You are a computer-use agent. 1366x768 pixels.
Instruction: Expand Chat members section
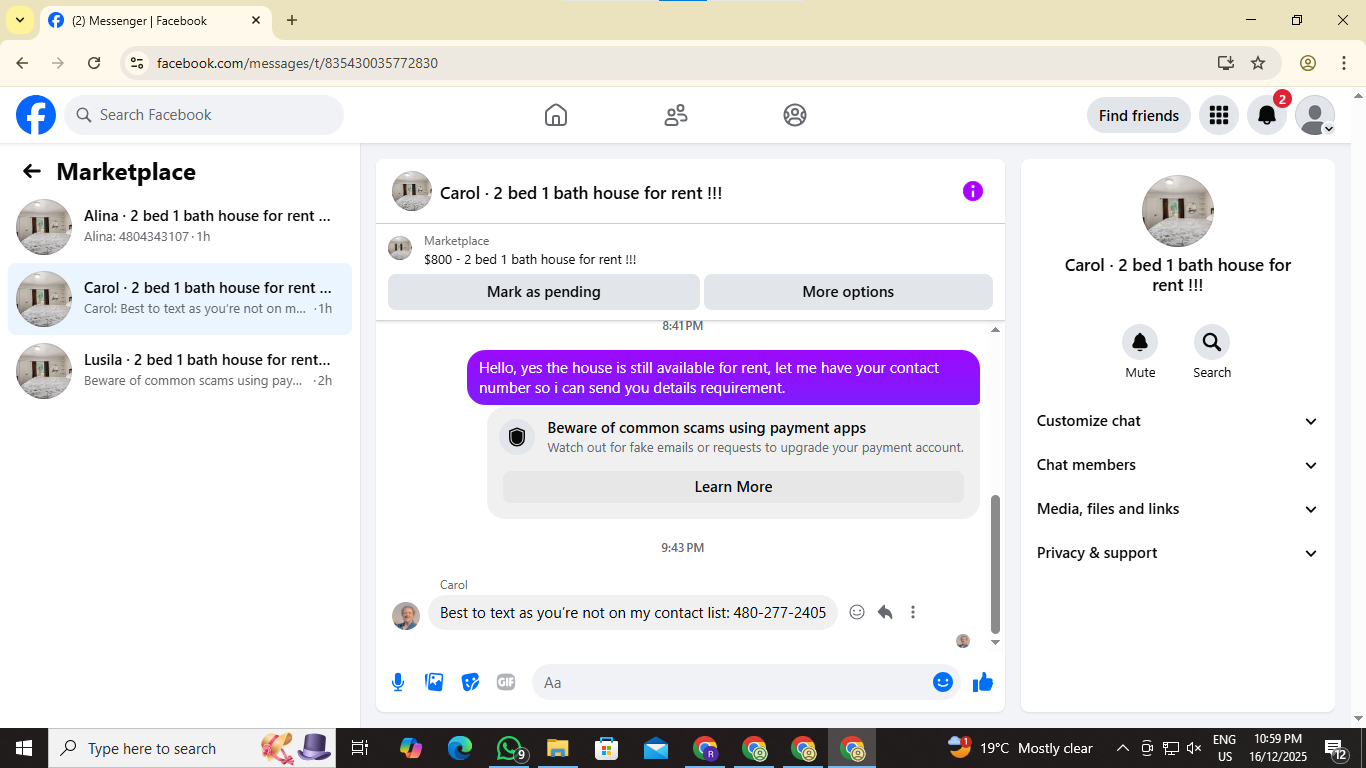click(1178, 465)
